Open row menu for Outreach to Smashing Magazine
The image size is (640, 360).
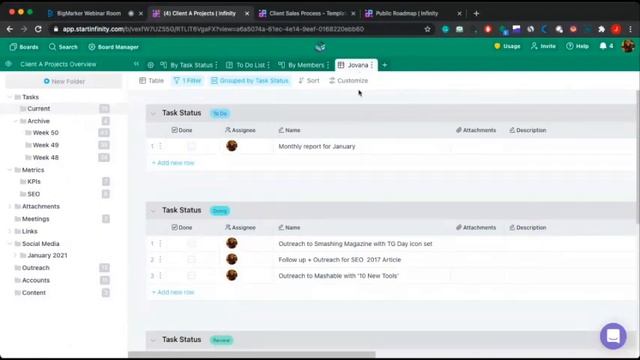pyautogui.click(x=160, y=244)
